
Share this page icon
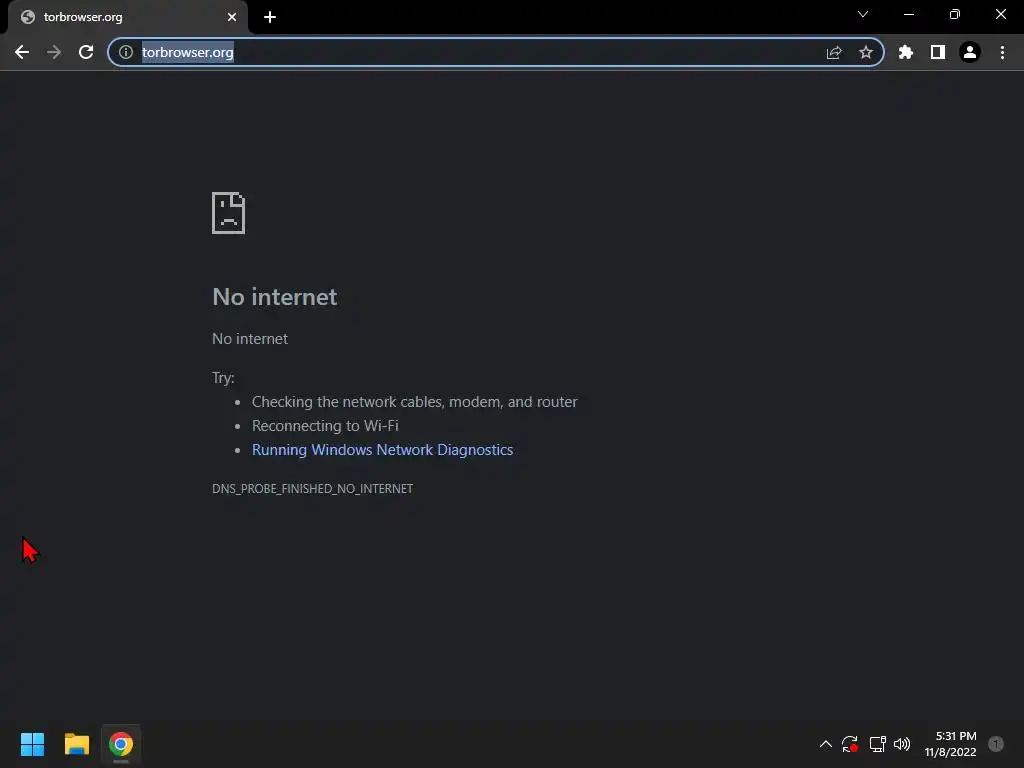(834, 52)
